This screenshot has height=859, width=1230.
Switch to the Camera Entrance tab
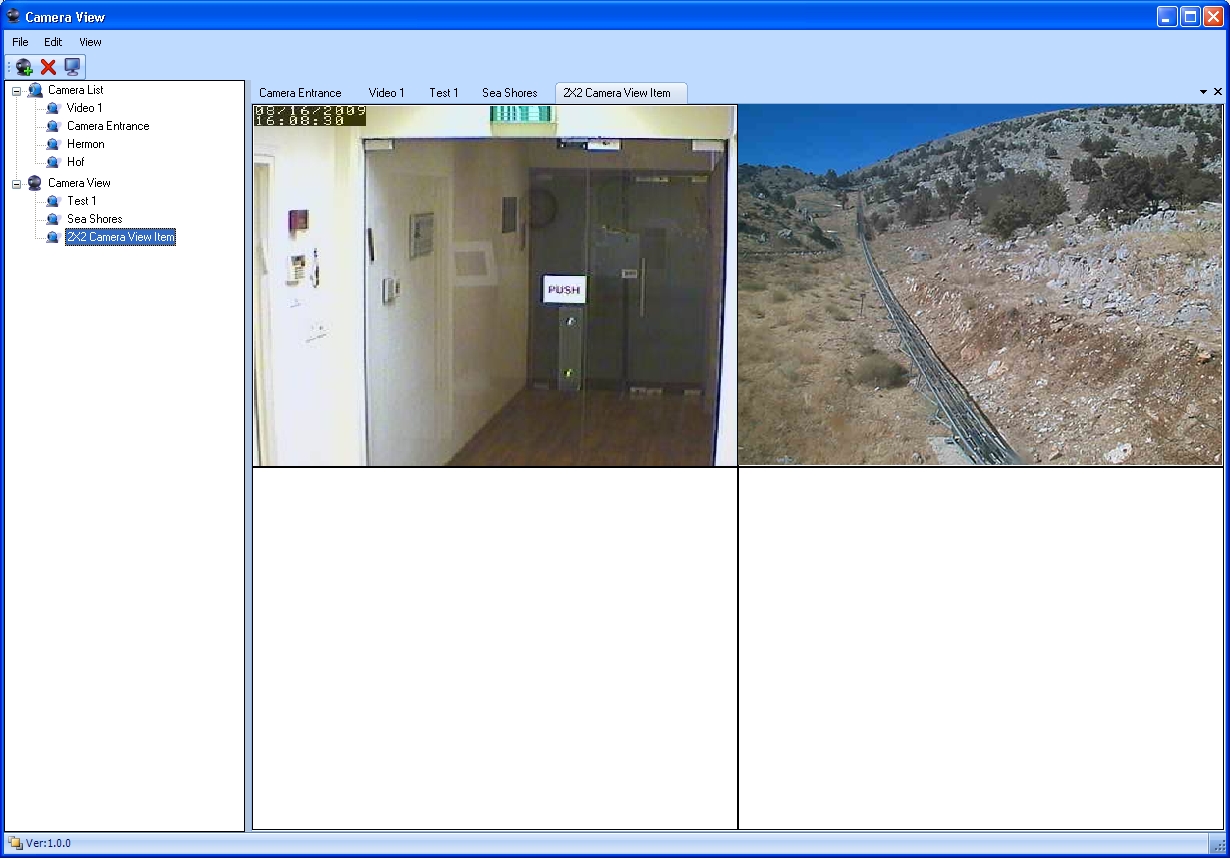coord(300,92)
